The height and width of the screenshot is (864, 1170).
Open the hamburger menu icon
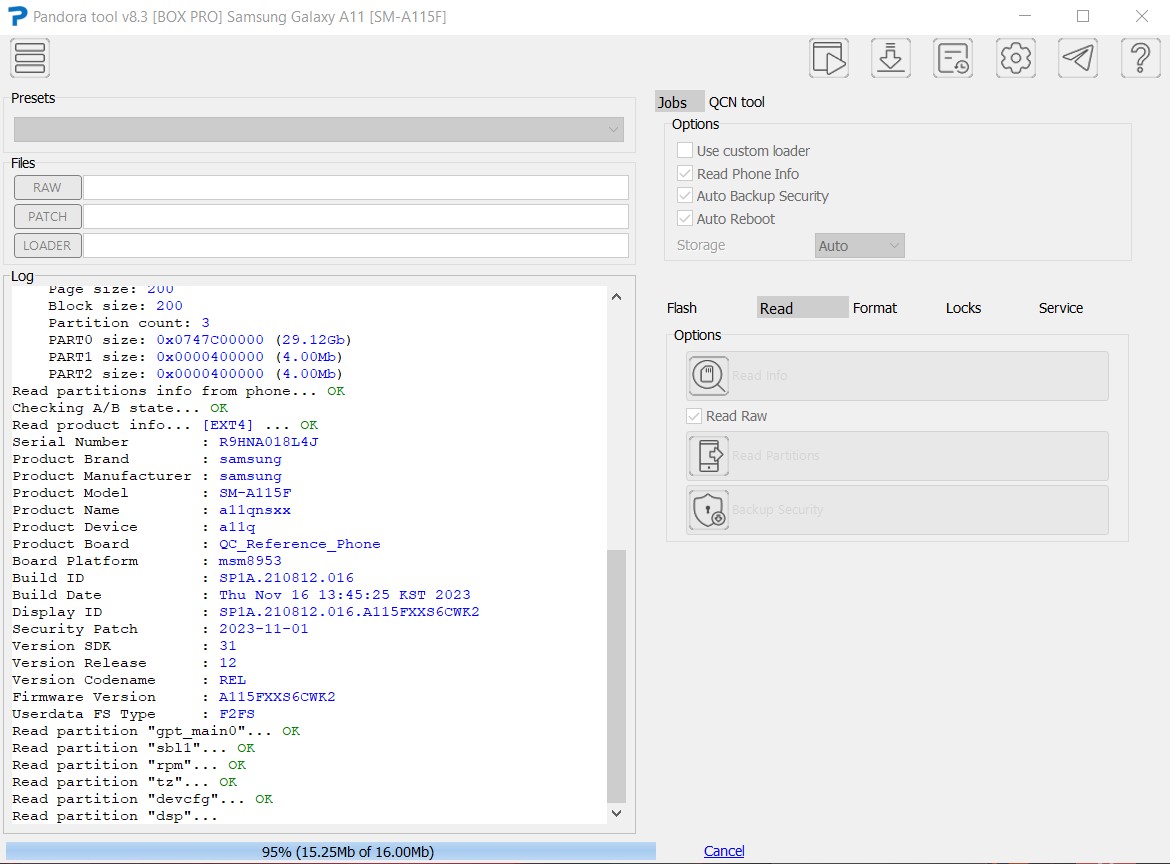[30, 58]
